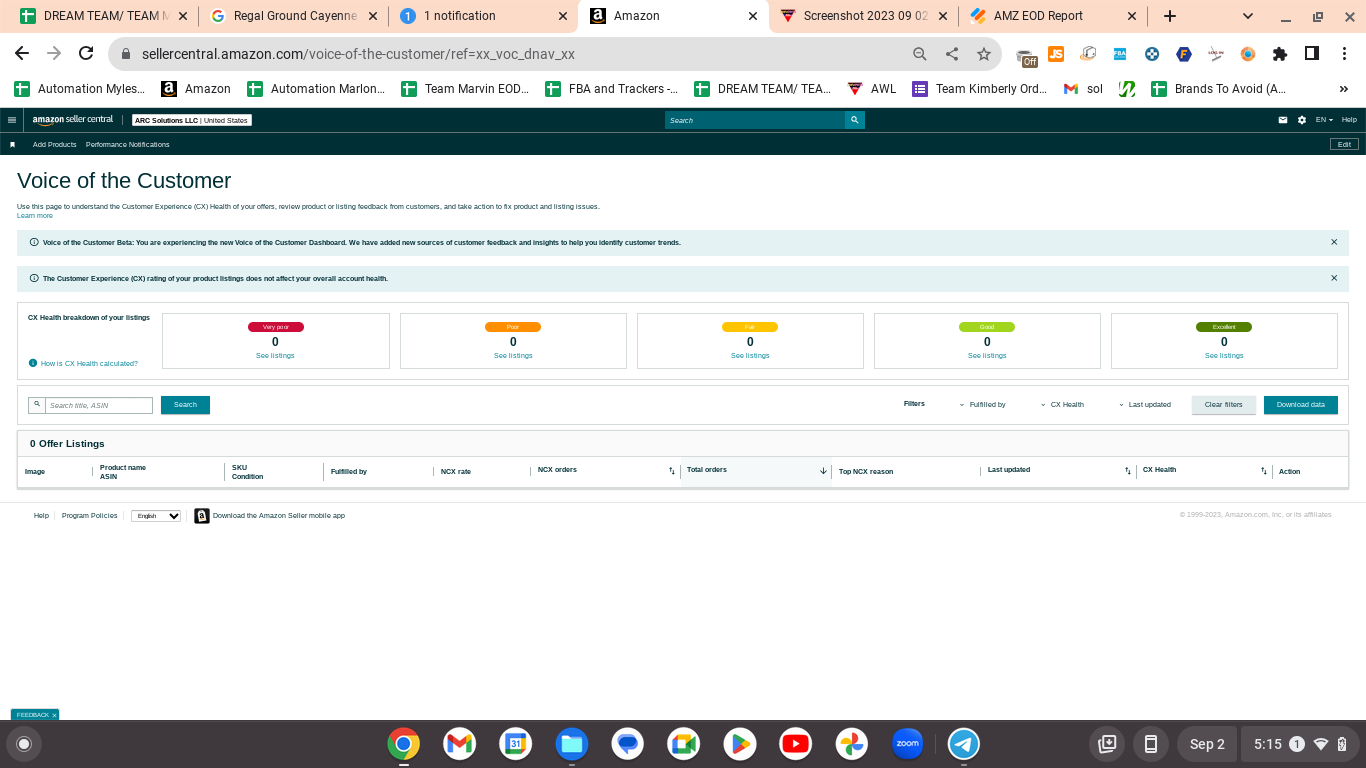
Task: Expand the Last updated filter dropdown
Action: pyautogui.click(x=1145, y=405)
